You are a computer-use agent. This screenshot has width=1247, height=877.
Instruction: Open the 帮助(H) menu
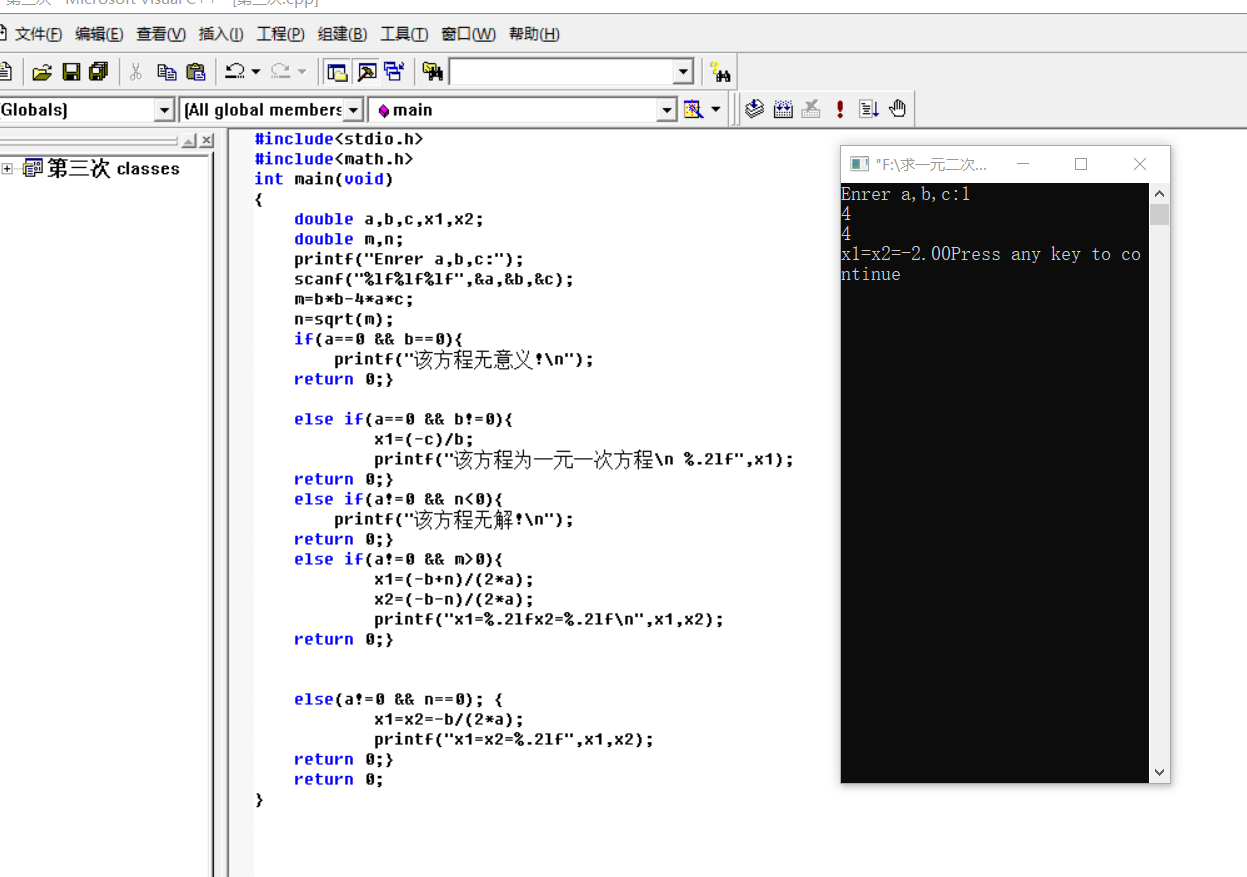tap(534, 34)
